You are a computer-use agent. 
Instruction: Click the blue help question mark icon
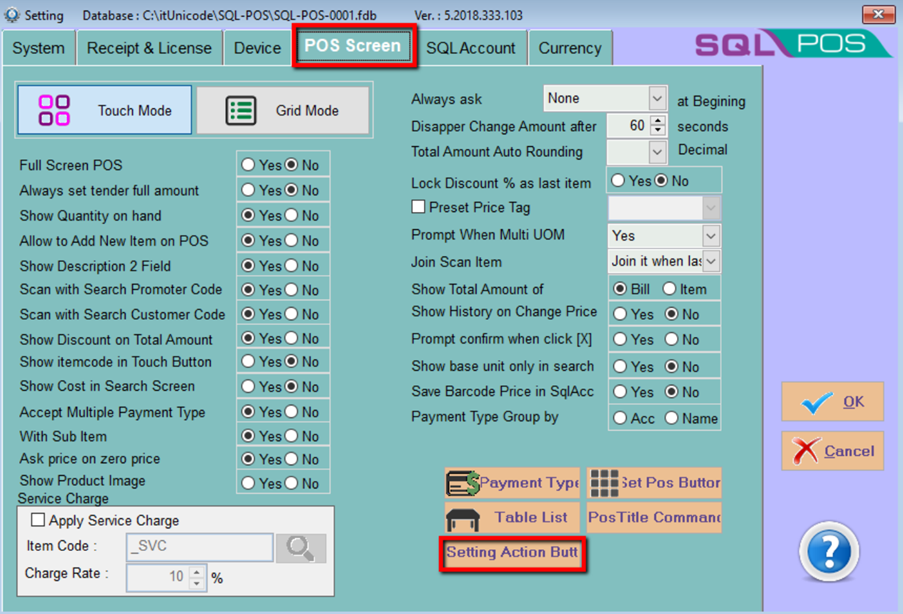click(829, 551)
